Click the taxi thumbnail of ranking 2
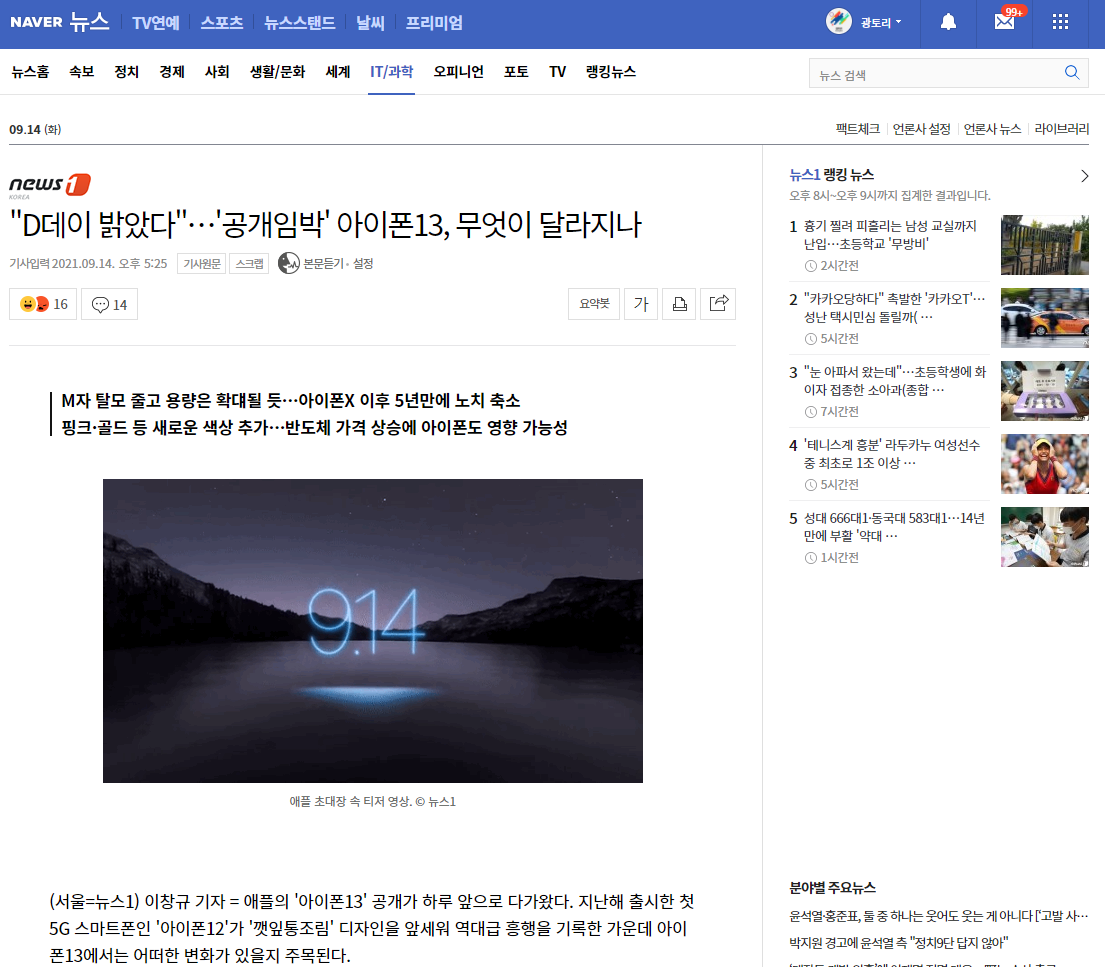 pyautogui.click(x=1044, y=318)
